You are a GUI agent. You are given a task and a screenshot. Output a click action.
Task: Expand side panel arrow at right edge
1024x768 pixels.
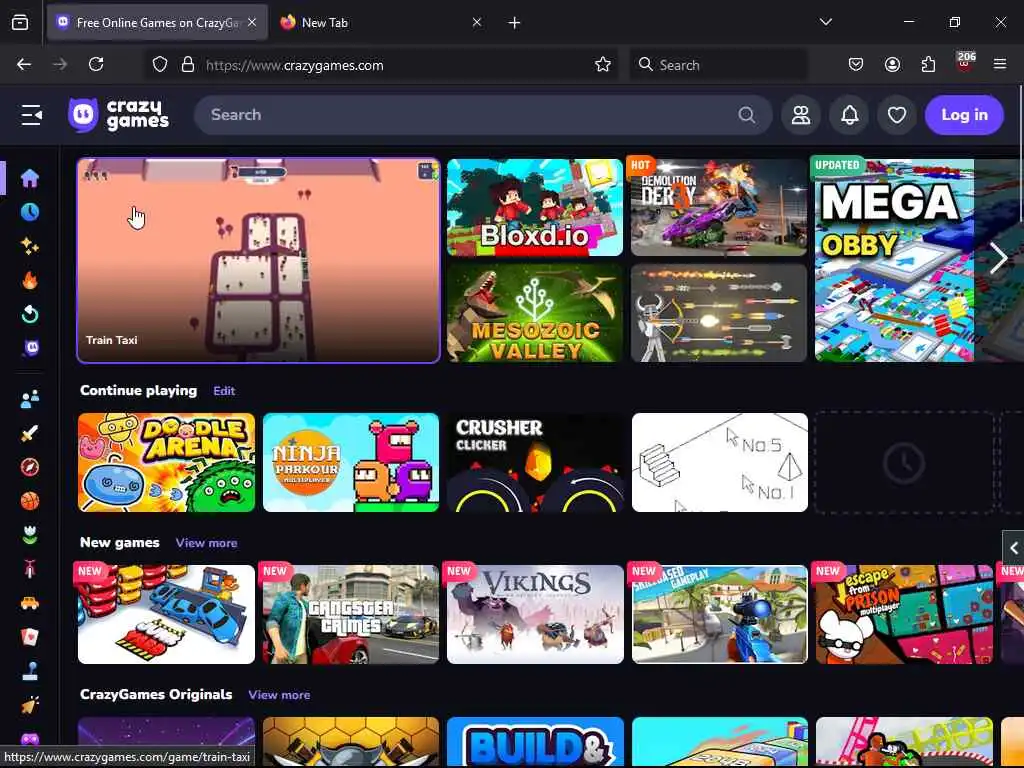[x=1013, y=549]
